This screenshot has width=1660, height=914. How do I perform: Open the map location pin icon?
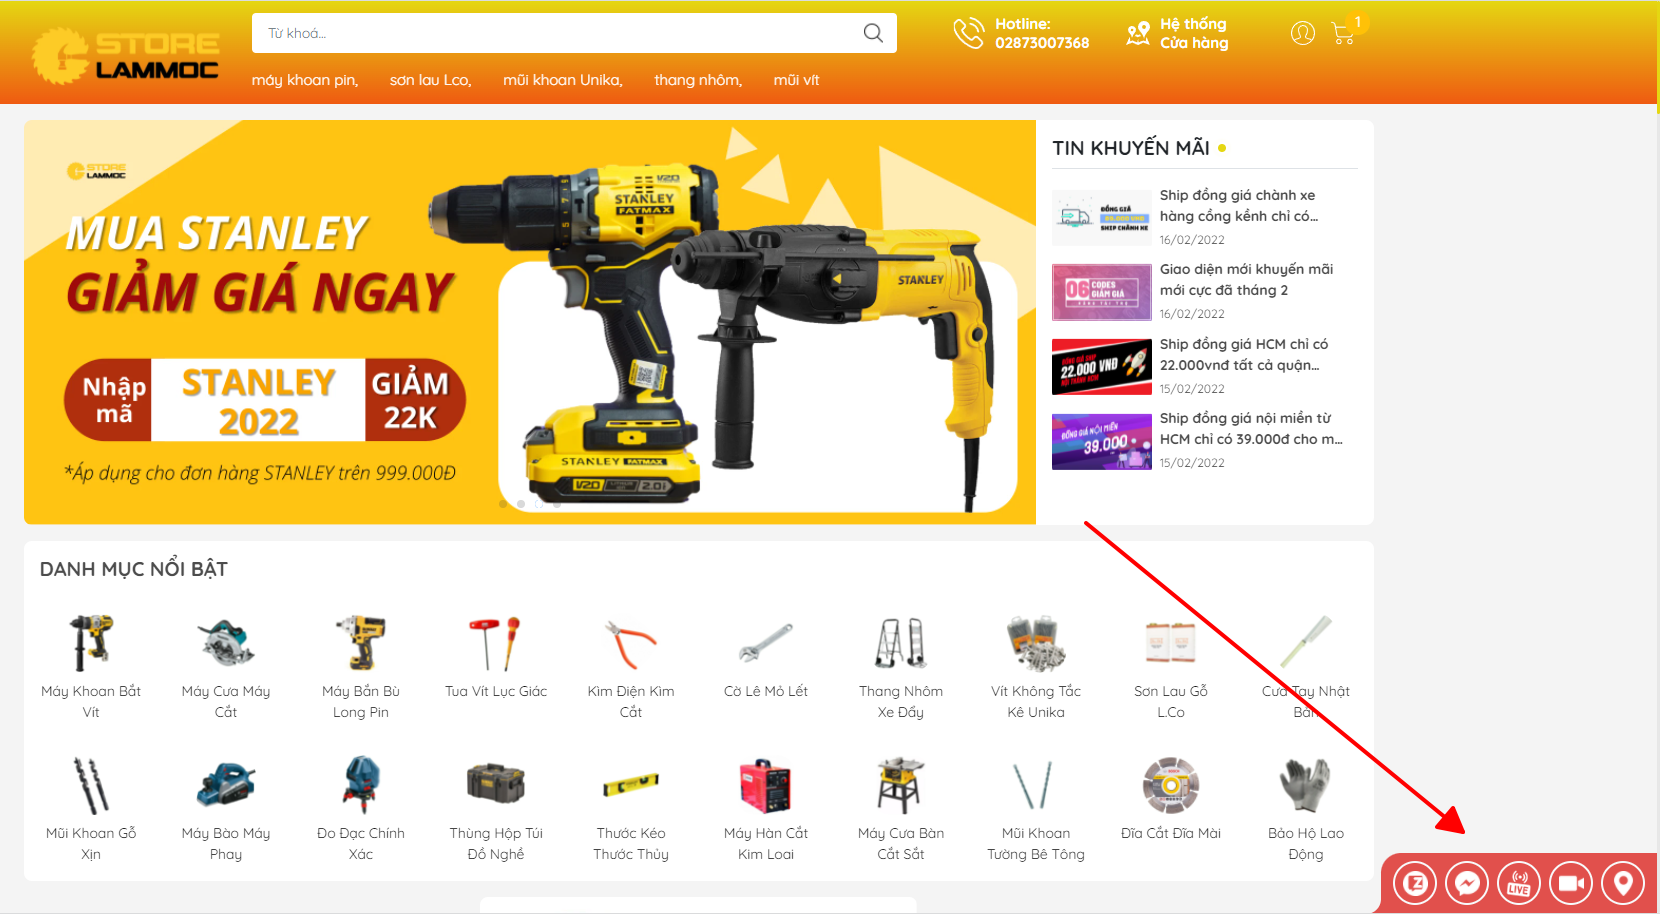point(1623,883)
